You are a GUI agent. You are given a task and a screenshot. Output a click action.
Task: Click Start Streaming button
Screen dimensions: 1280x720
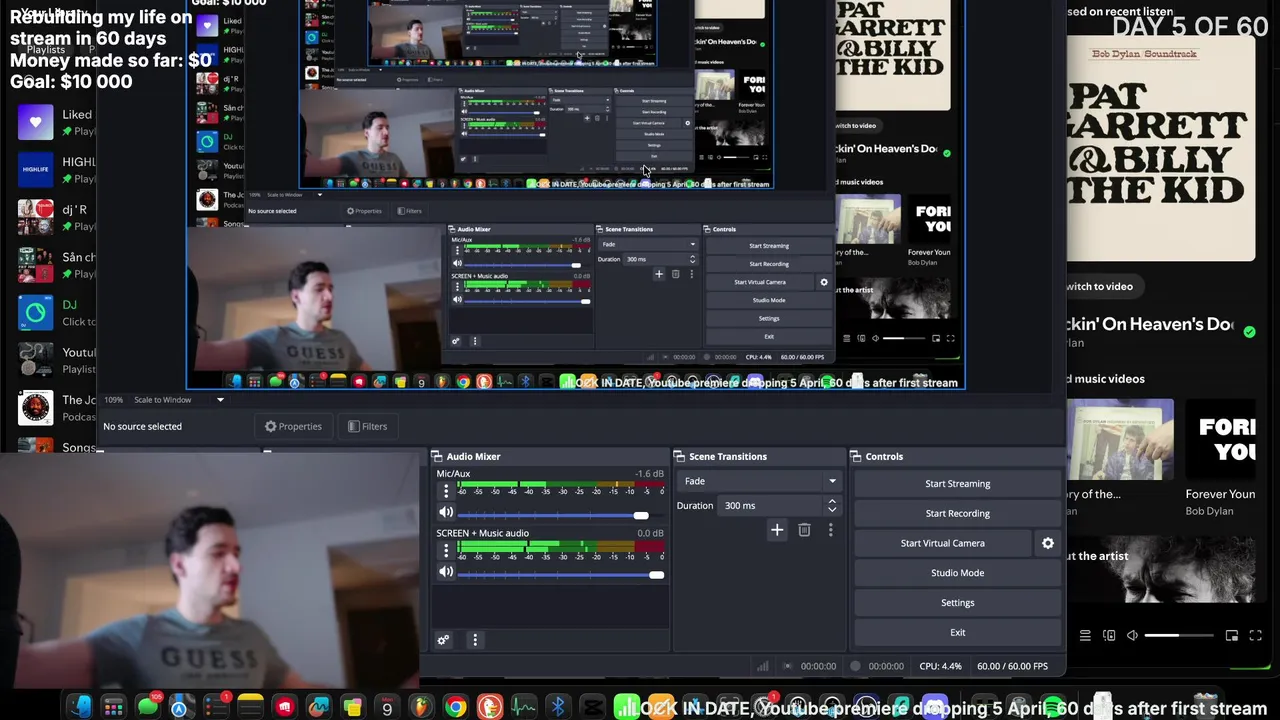(957, 484)
